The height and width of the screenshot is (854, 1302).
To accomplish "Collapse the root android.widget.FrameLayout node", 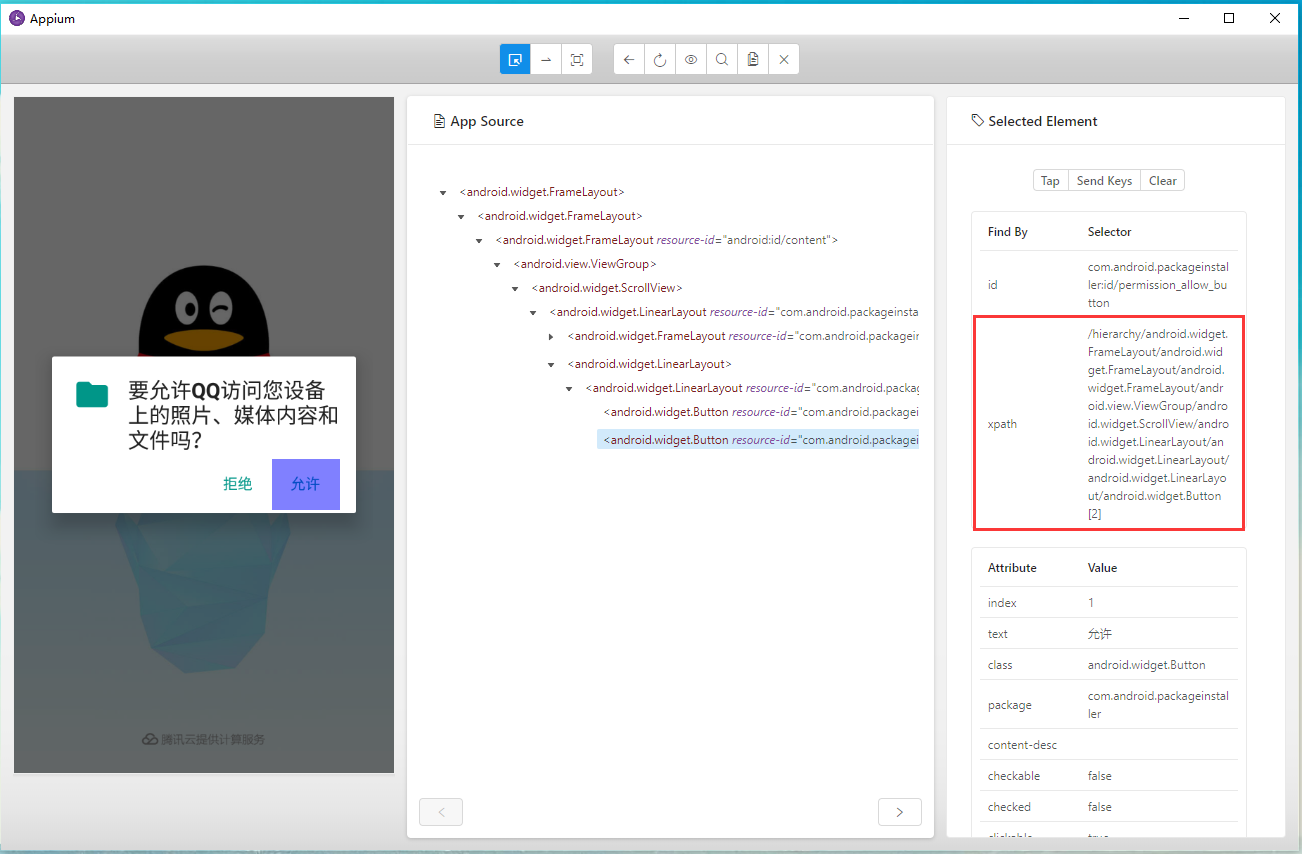I will pos(443,193).
